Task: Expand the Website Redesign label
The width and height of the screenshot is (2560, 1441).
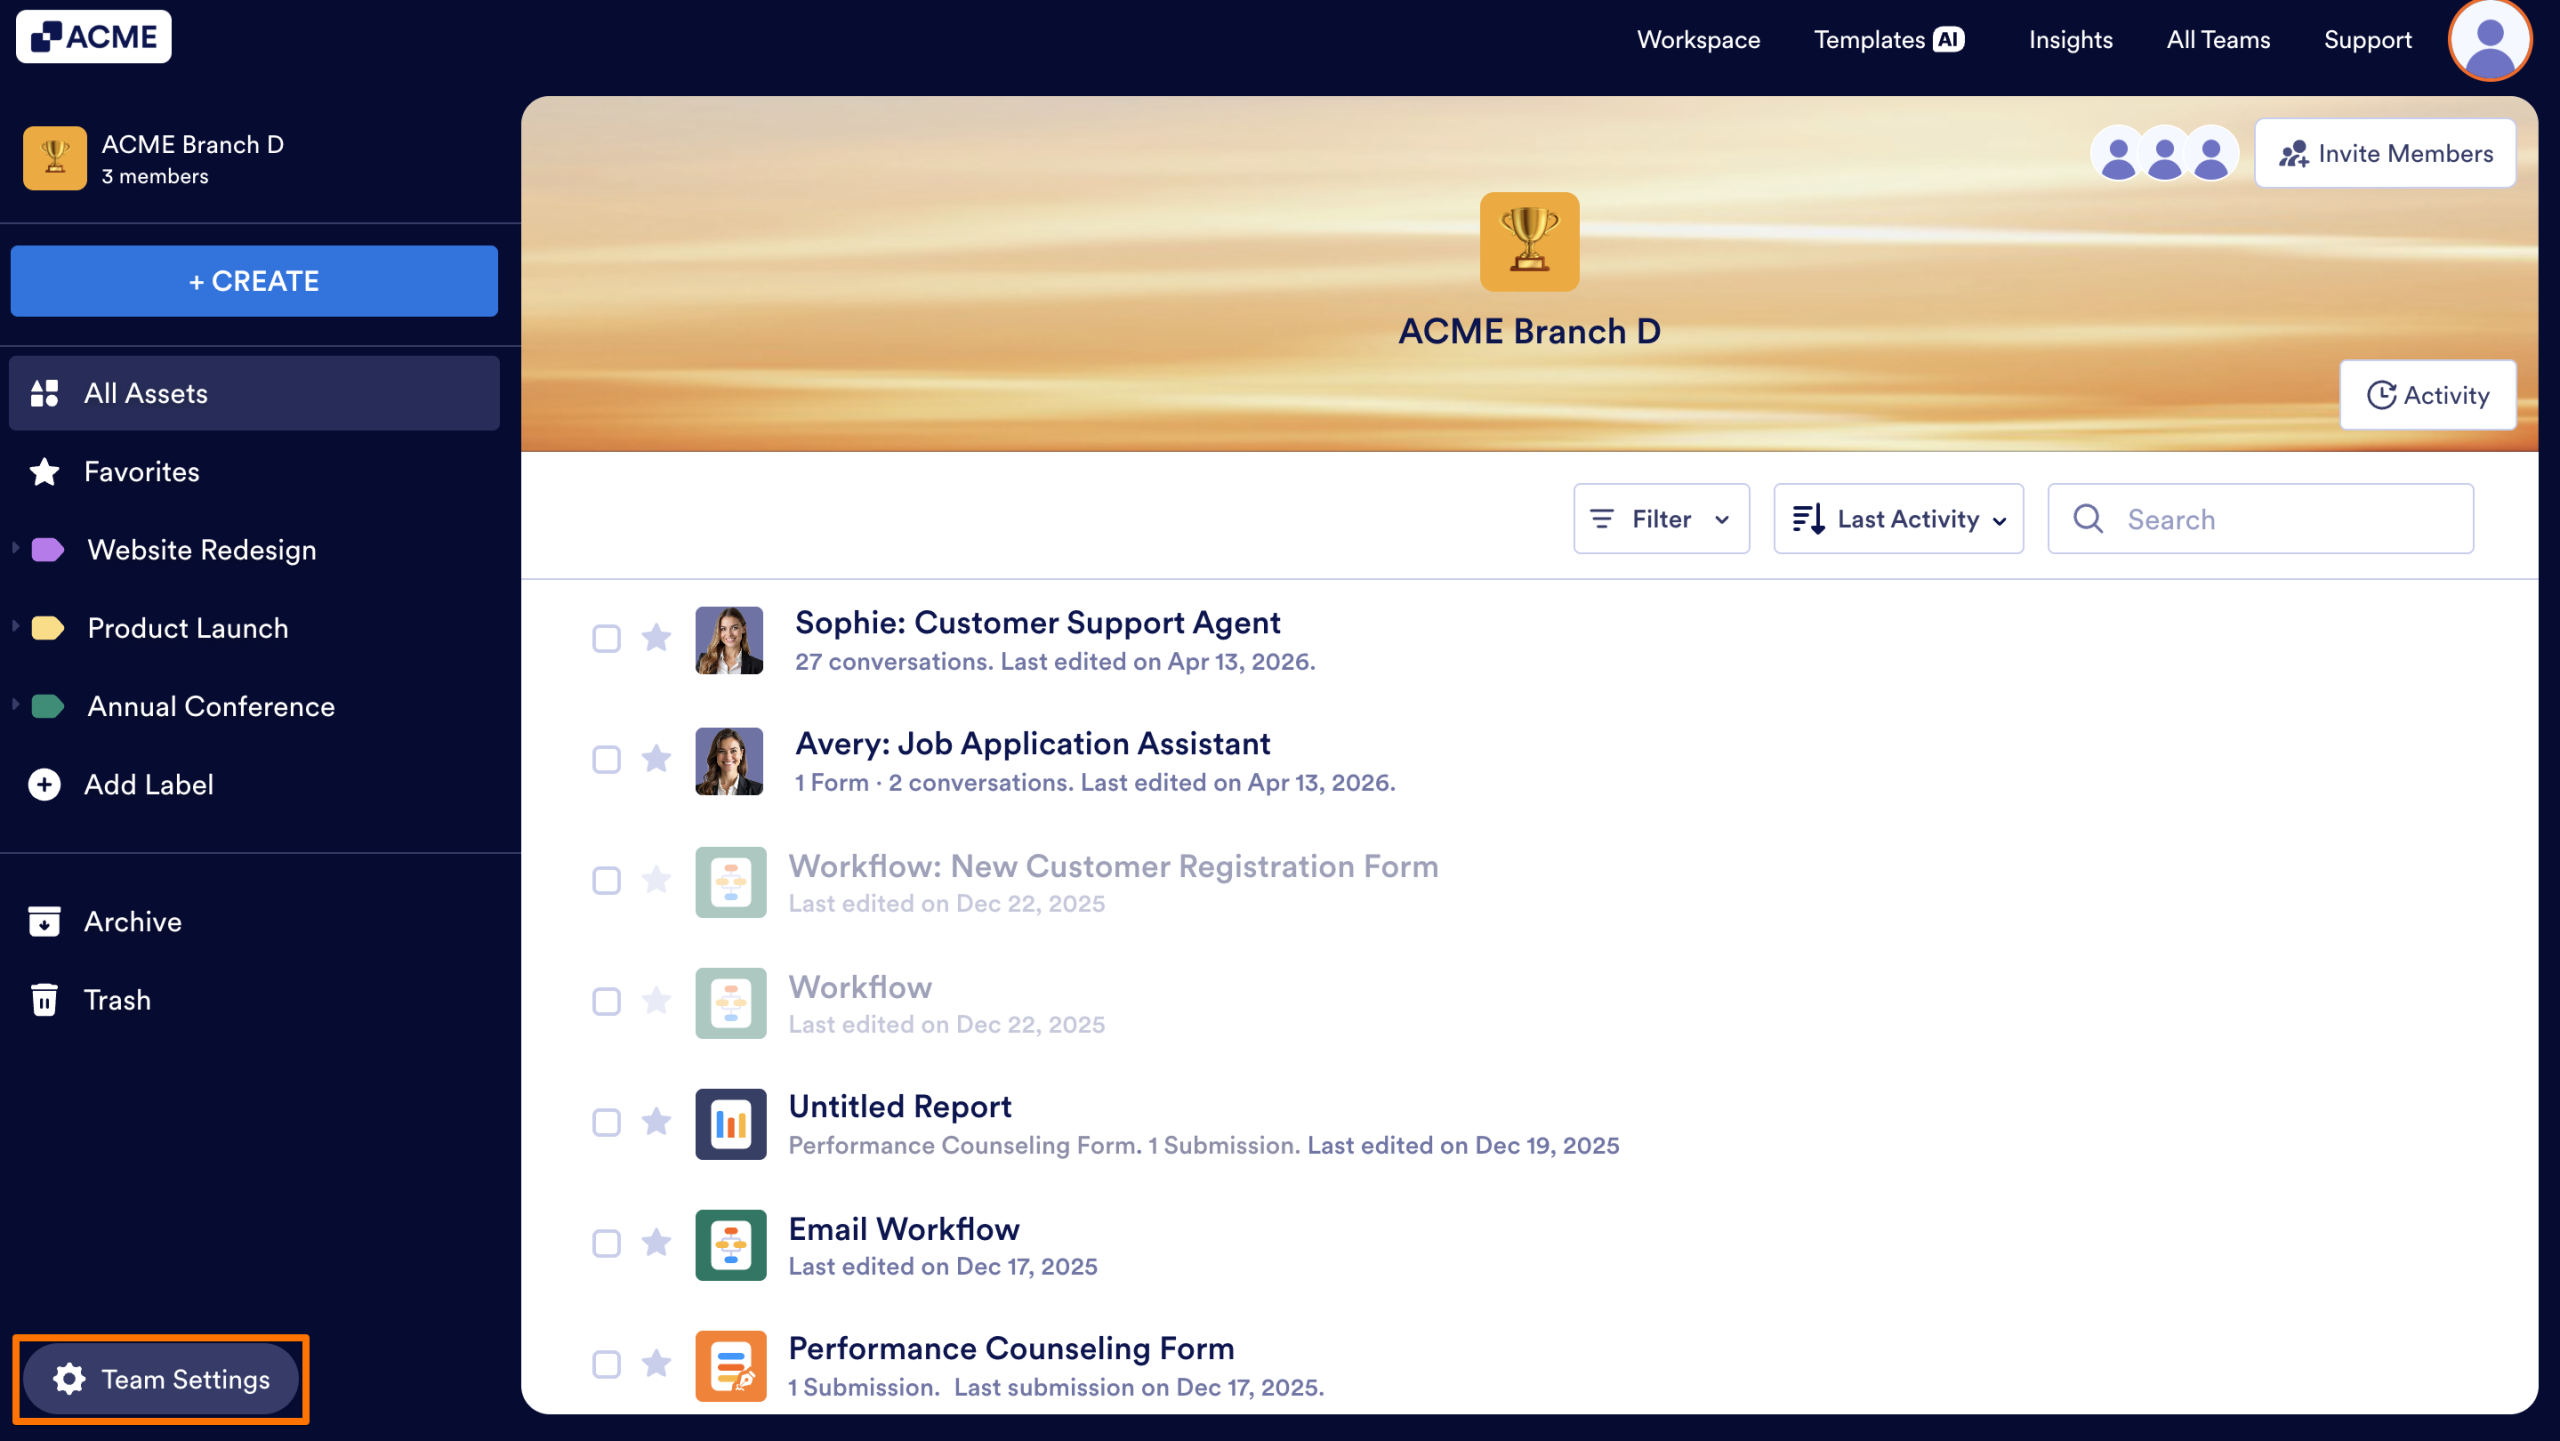Action: pos(15,548)
